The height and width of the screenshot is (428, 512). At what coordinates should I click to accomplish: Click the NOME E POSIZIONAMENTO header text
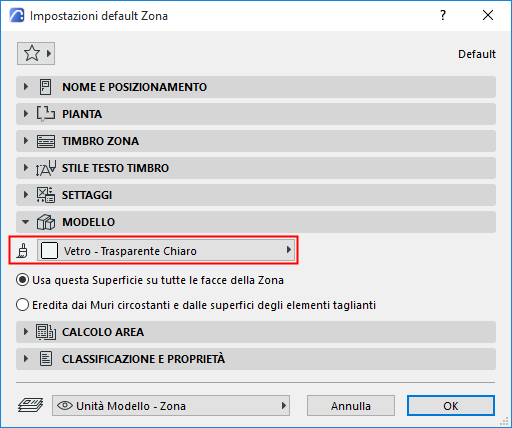pyautogui.click(x=134, y=87)
